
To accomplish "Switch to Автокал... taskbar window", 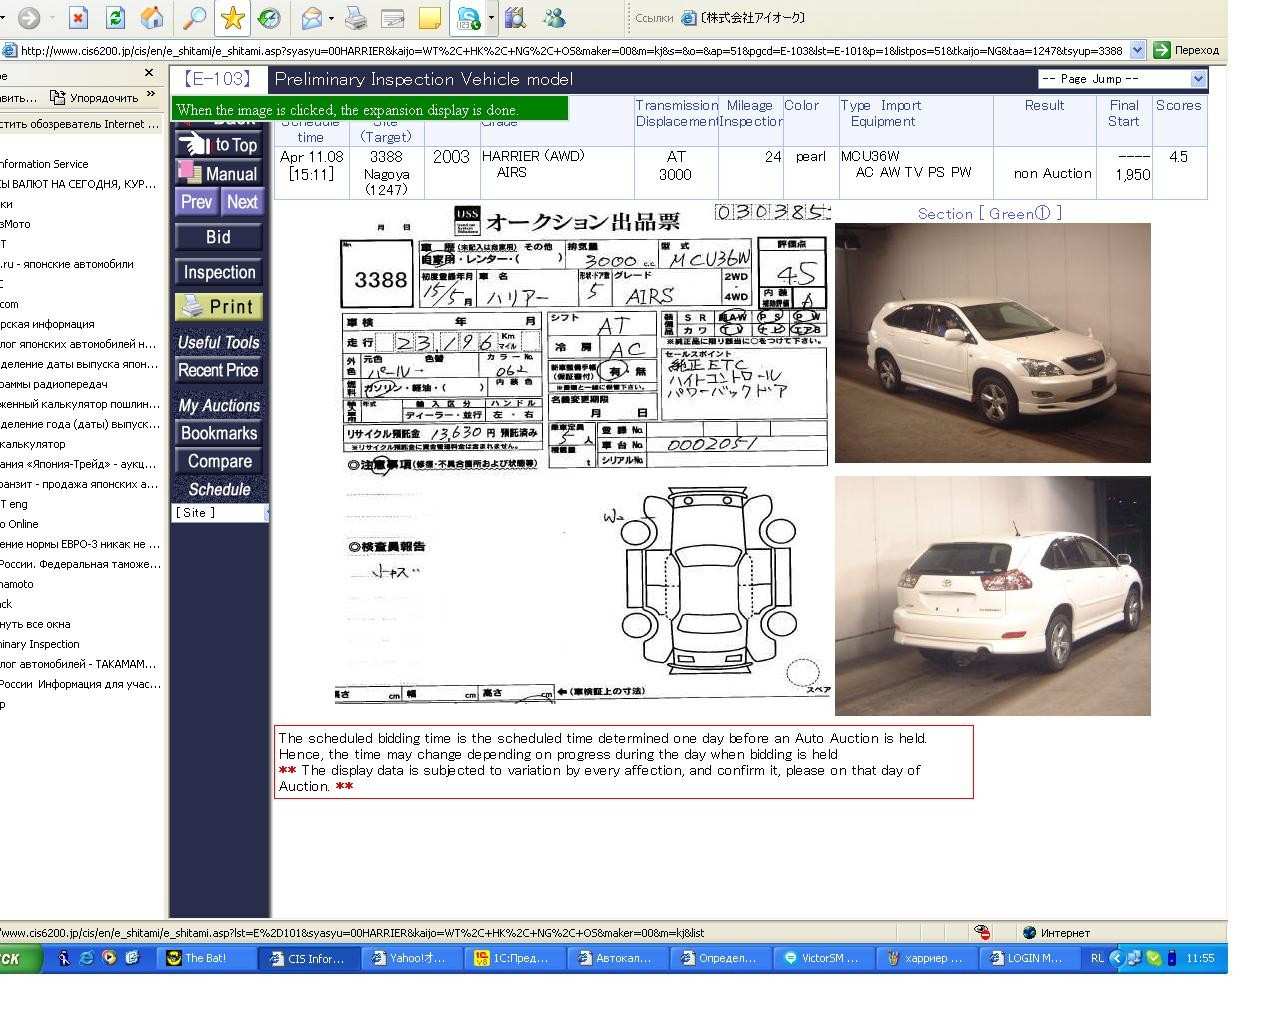I will coord(618,958).
